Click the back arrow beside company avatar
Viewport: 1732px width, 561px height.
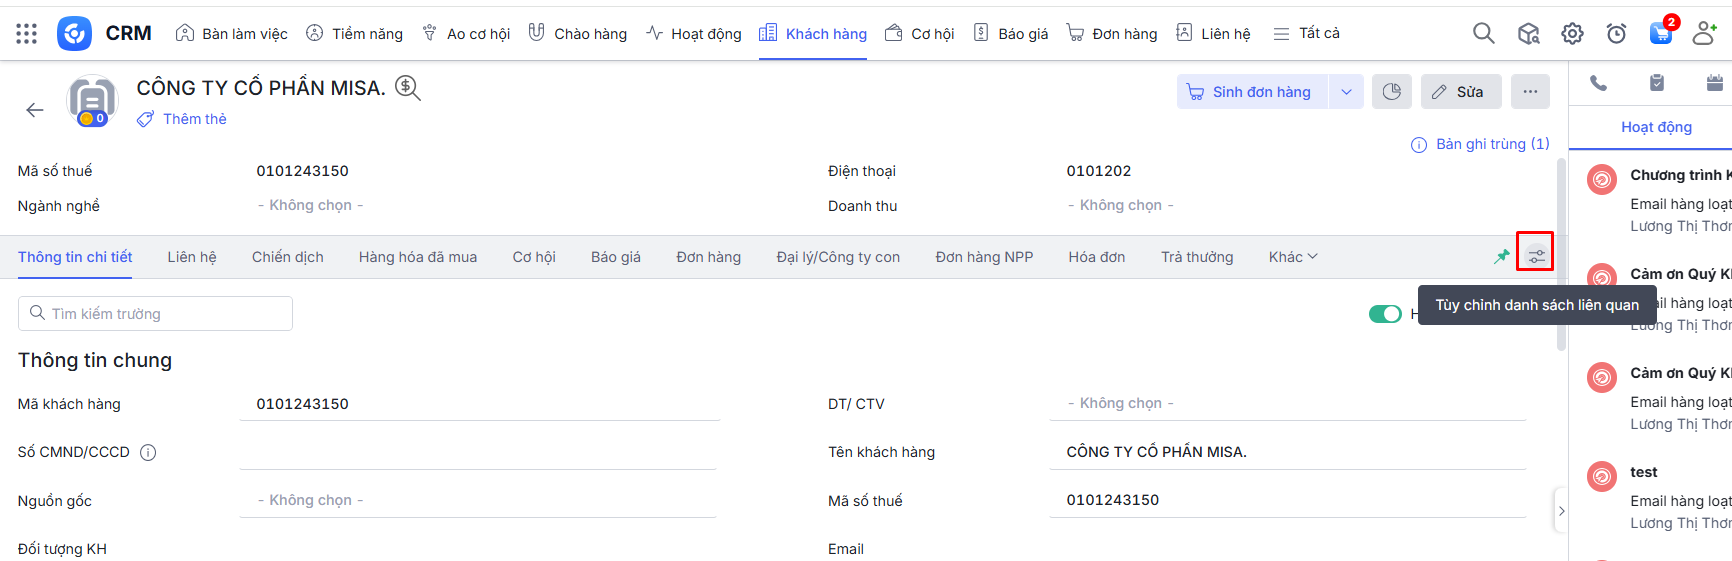pyautogui.click(x=35, y=110)
